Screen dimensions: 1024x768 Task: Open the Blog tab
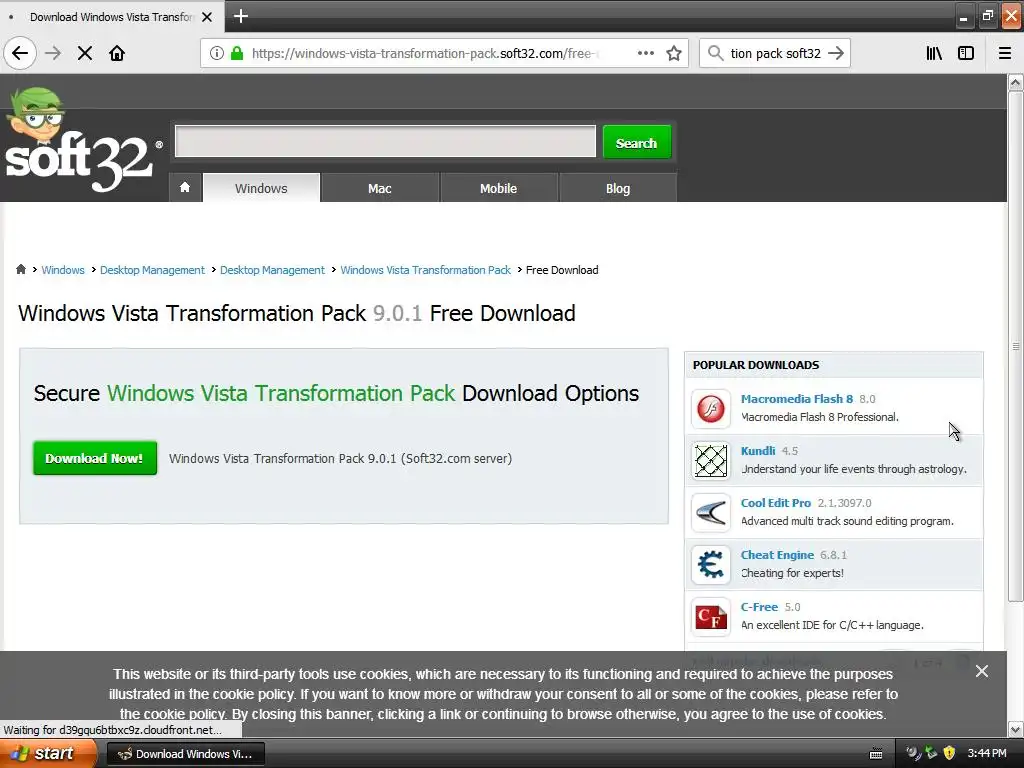point(618,188)
